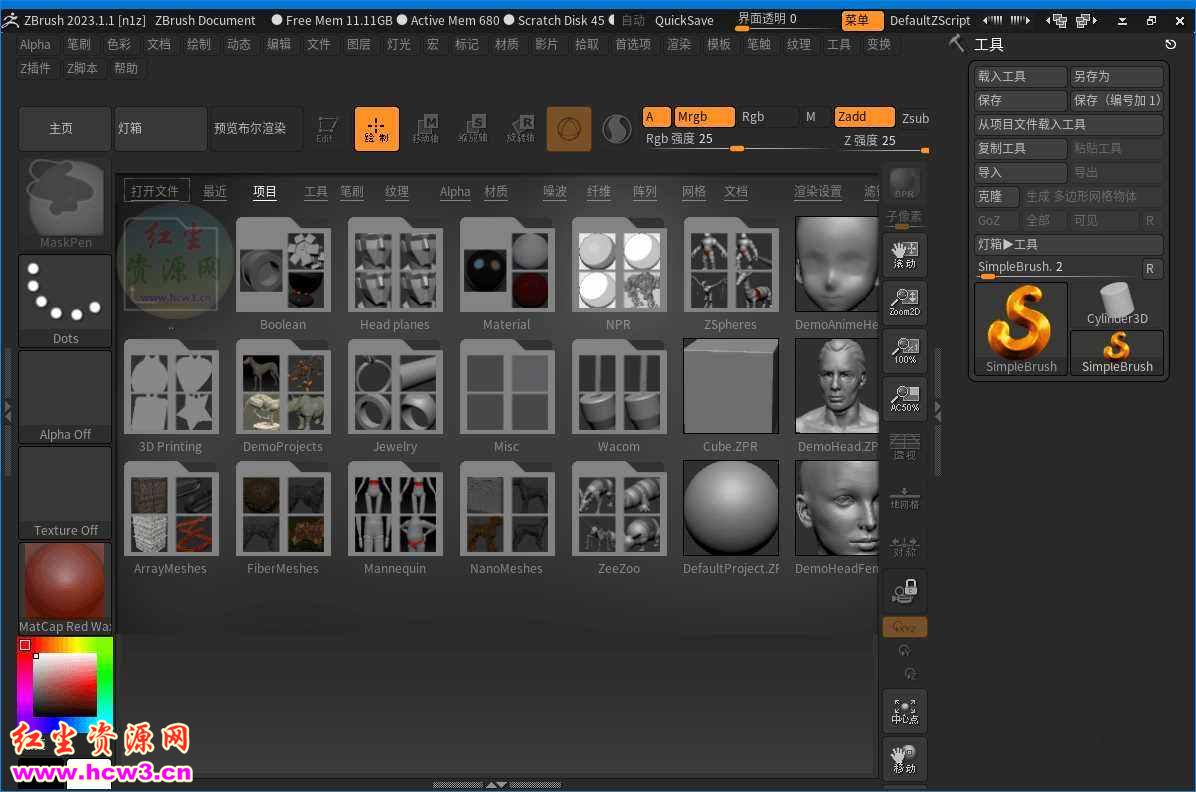Click the 载入工具 load tool button
This screenshot has width=1196, height=792.
pos(1021,76)
